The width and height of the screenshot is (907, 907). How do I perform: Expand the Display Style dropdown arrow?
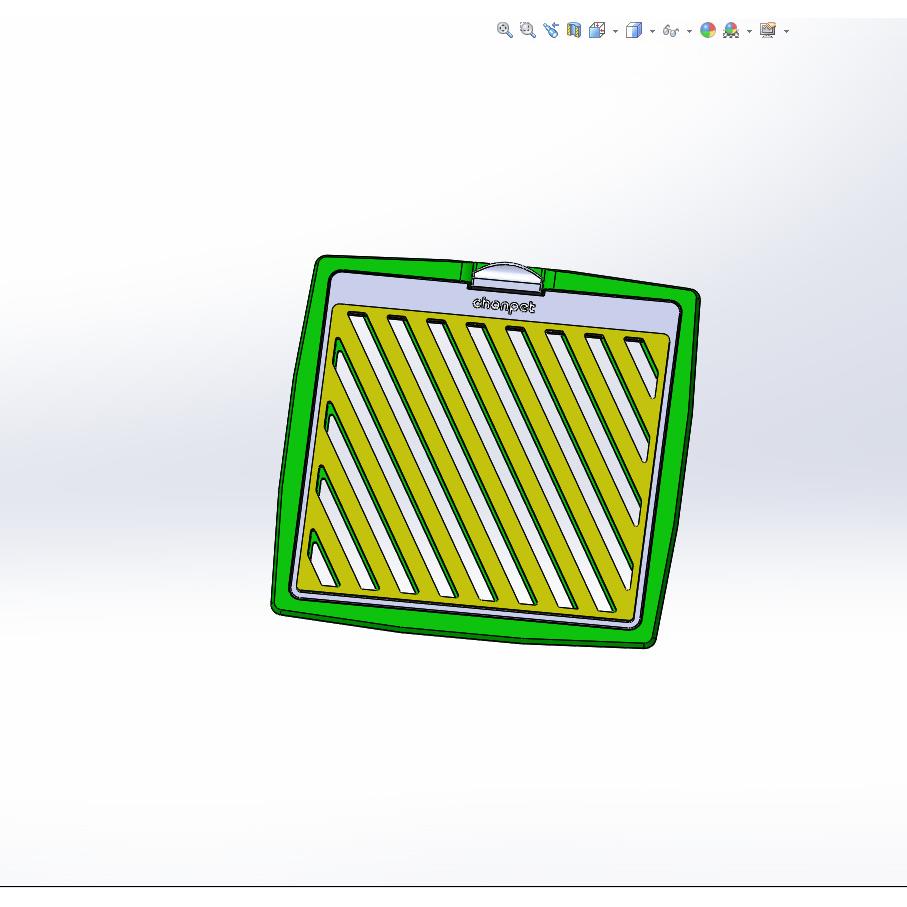pyautogui.click(x=652, y=31)
